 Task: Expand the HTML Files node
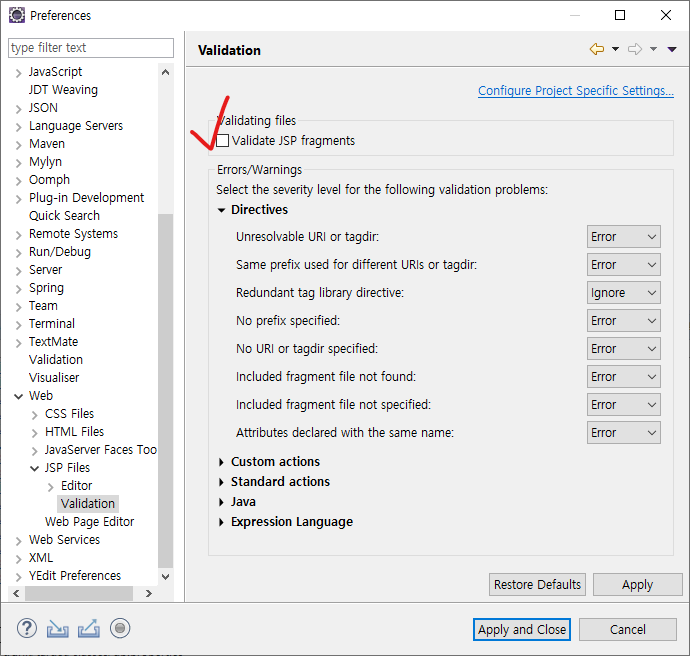[35, 433]
